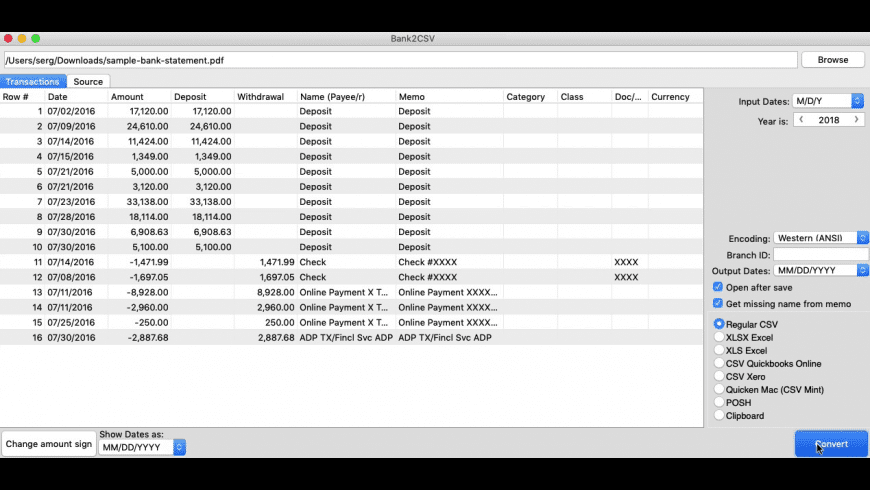Choose CSV Xero option
The height and width of the screenshot is (490, 870).
click(719, 376)
